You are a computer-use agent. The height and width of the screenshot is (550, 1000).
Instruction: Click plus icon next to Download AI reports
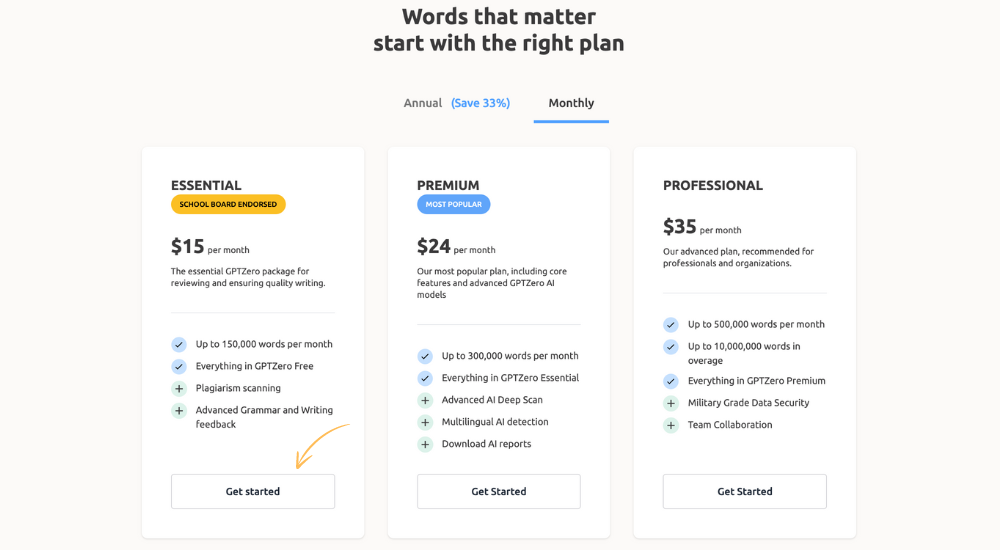pyautogui.click(x=425, y=444)
